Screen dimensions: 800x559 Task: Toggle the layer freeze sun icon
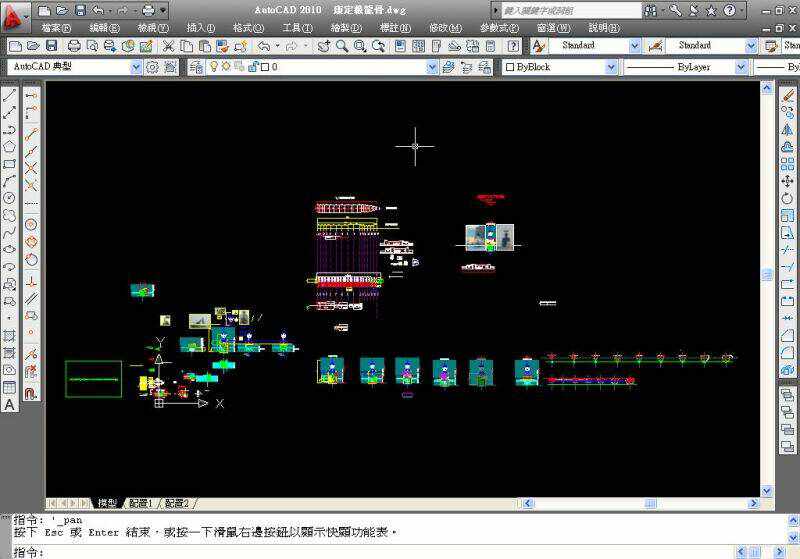[x=226, y=67]
